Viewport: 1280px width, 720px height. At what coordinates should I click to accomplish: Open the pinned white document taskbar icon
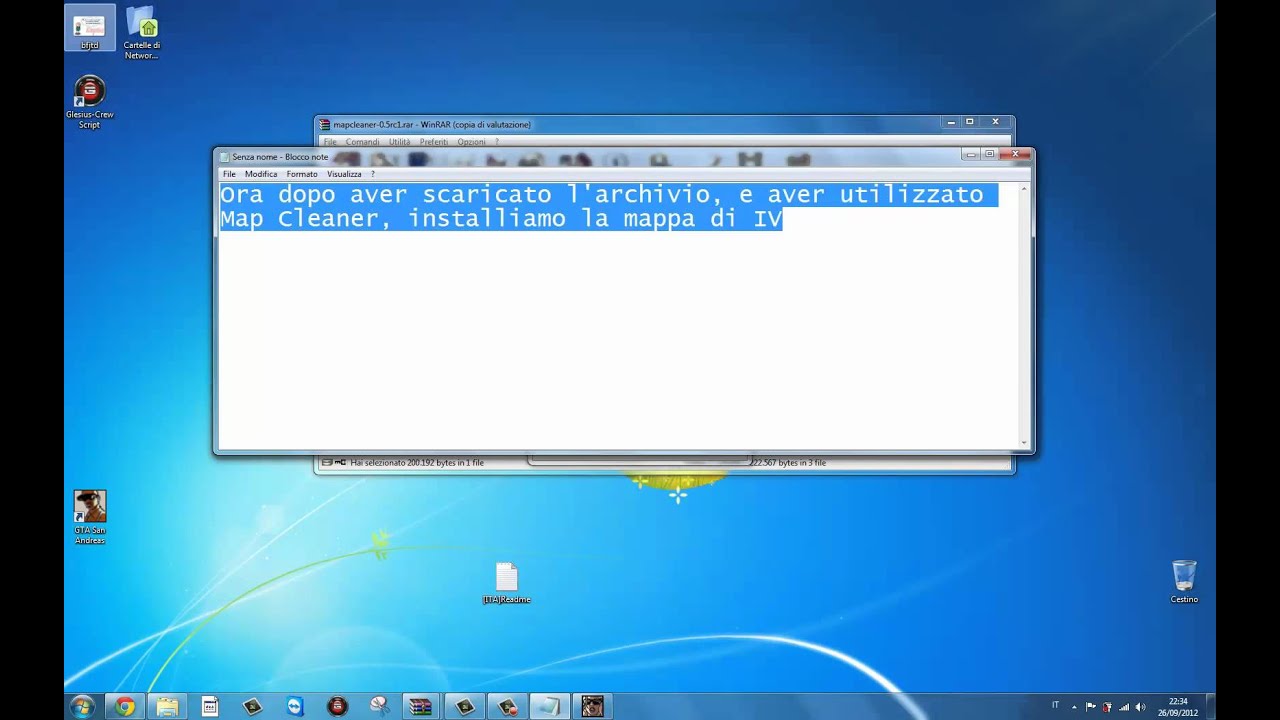pos(209,706)
